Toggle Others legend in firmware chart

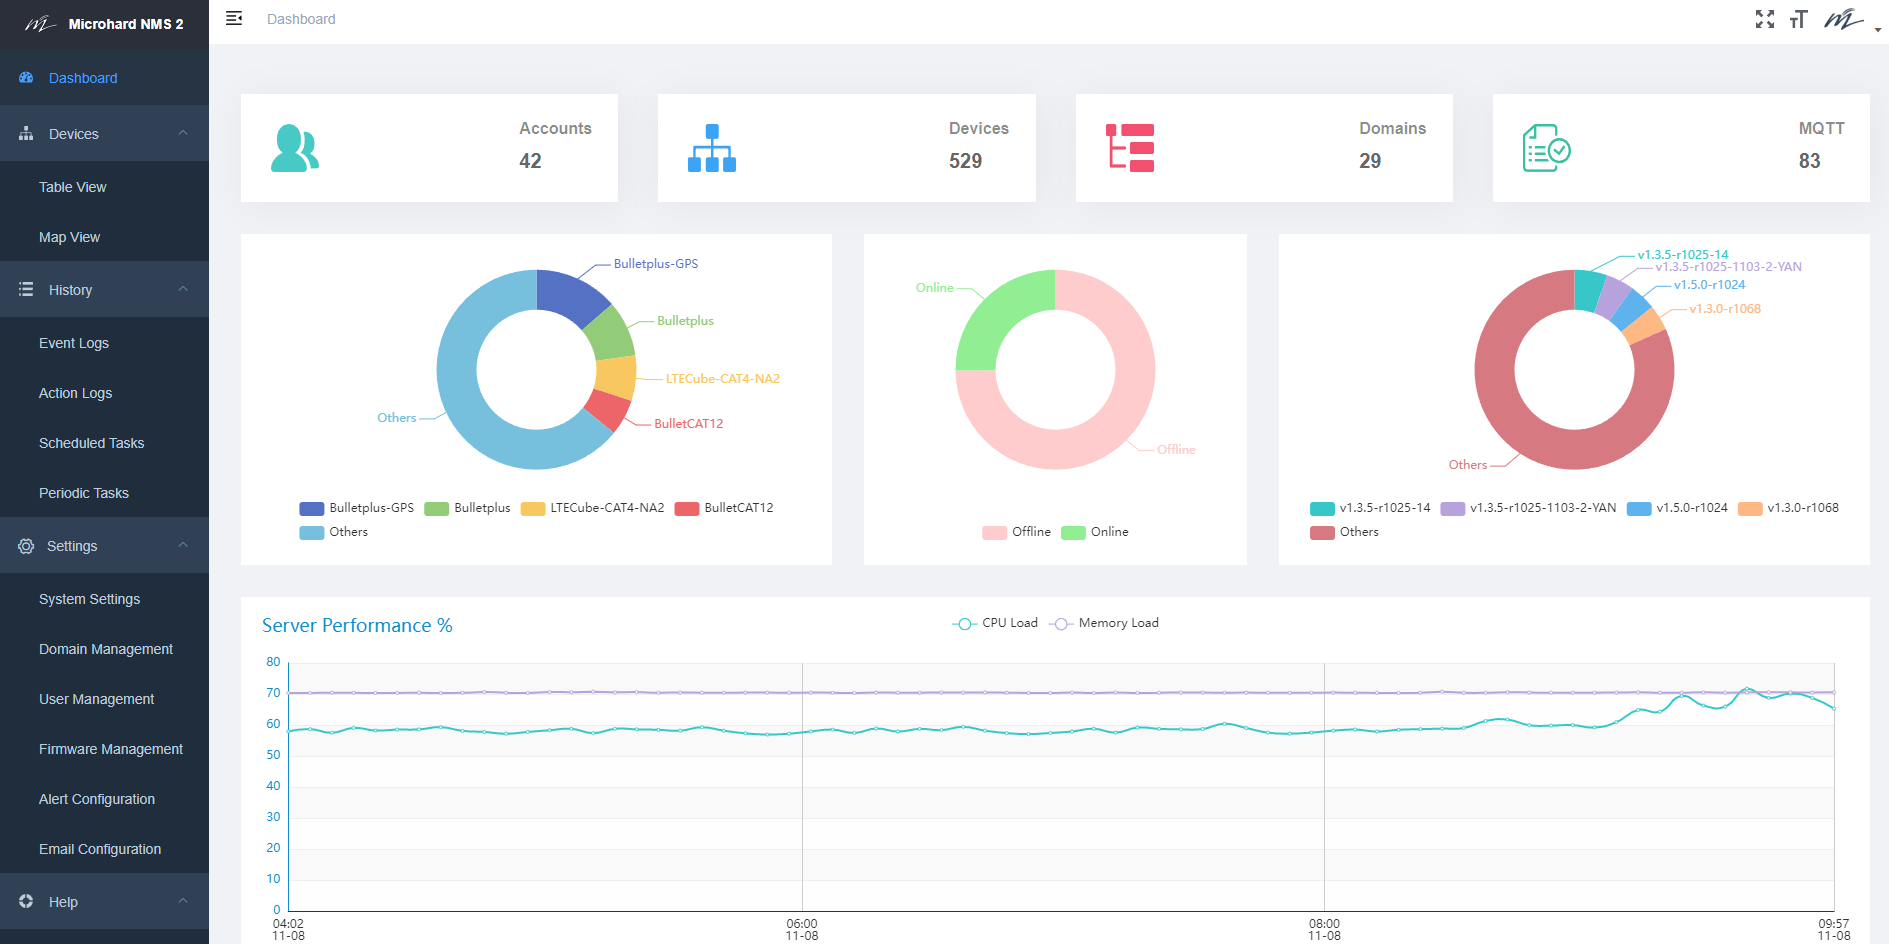click(1345, 532)
